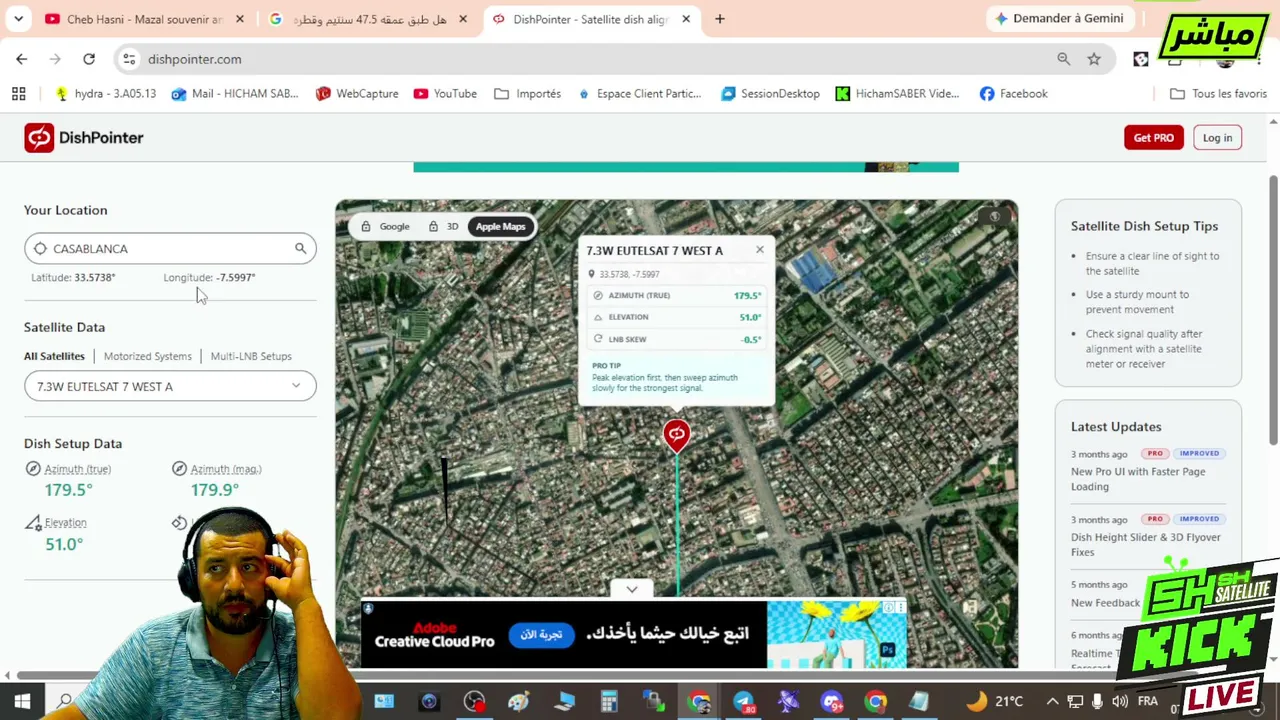This screenshot has height=720, width=1280.
Task: Collapse the map with the chevron at the bottom
Action: [632, 589]
